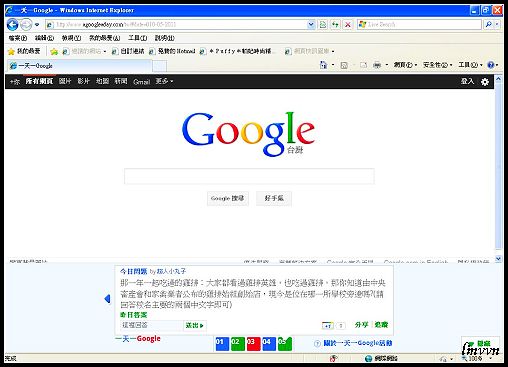This screenshot has height=367, width=508.
Task: Print the page with printer icon
Action: pos(377,65)
